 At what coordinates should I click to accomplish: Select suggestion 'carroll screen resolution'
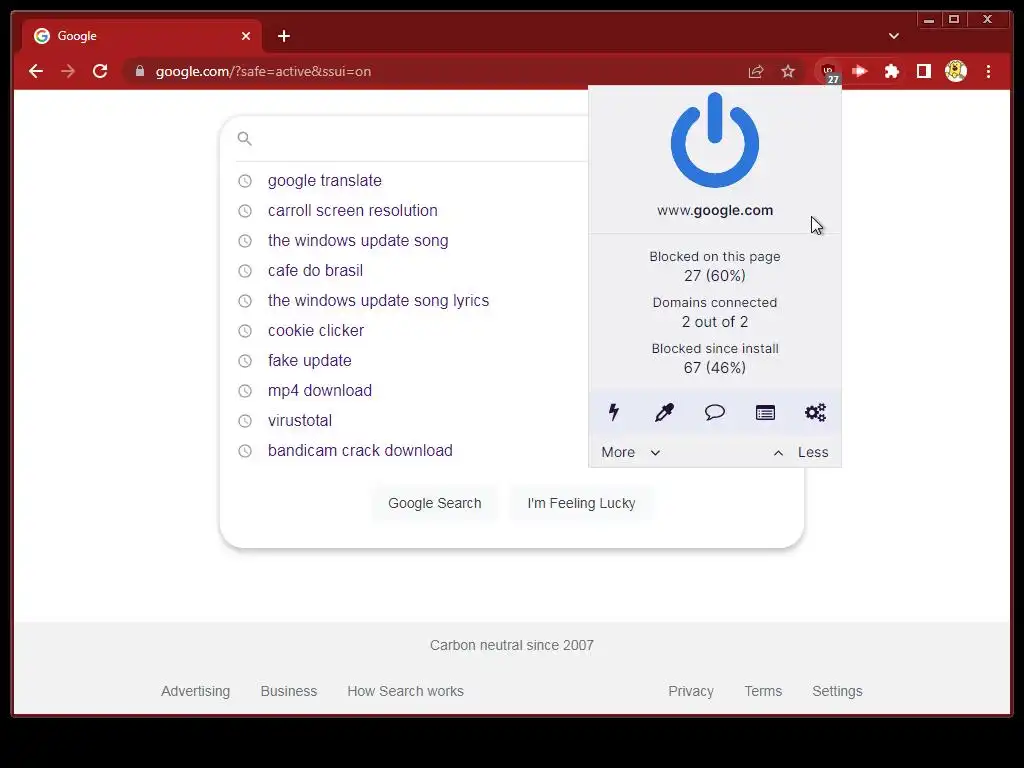coord(352,210)
